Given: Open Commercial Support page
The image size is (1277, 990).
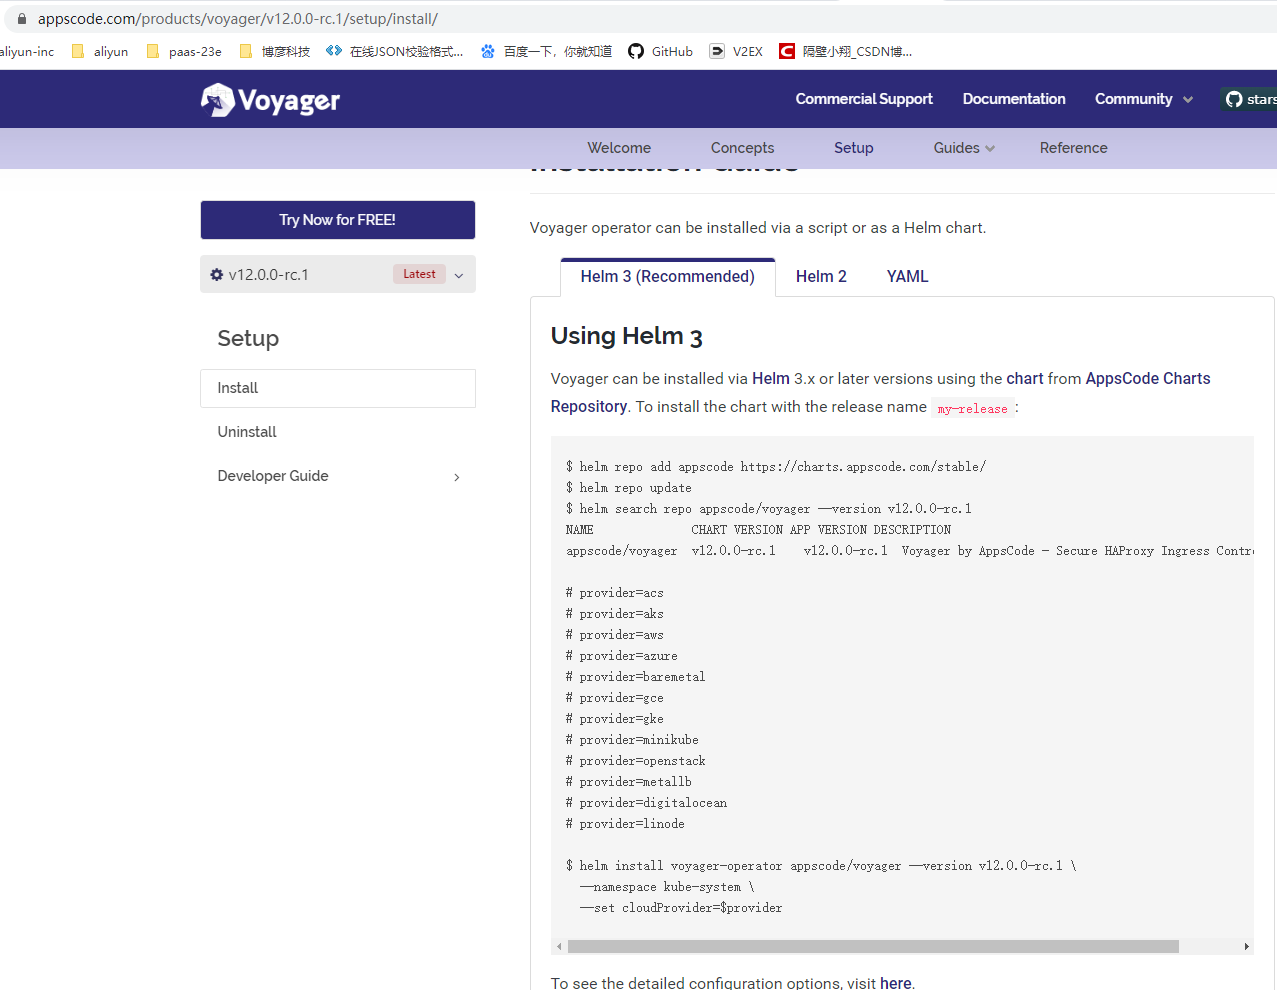Looking at the screenshot, I should coord(864,99).
